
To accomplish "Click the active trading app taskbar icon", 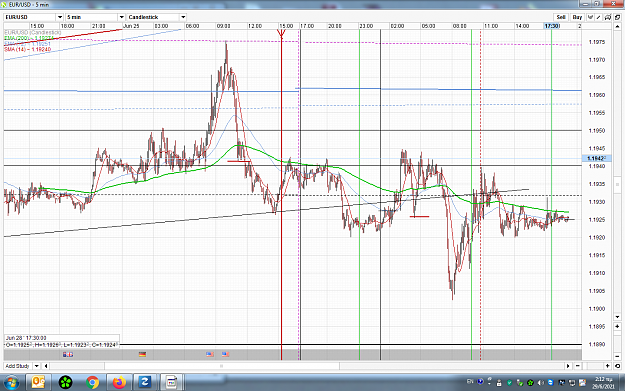I will tap(172, 383).
